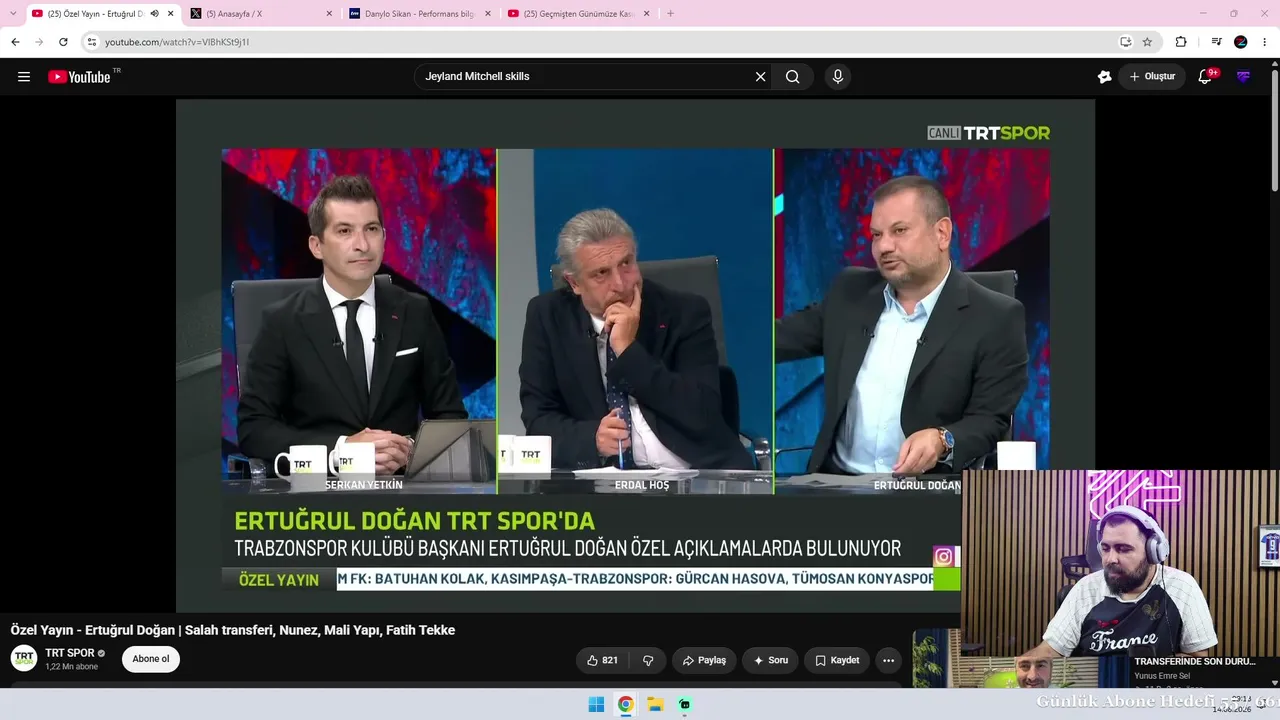
Task: Open Chrome from the taskbar
Action: pyautogui.click(x=626, y=704)
